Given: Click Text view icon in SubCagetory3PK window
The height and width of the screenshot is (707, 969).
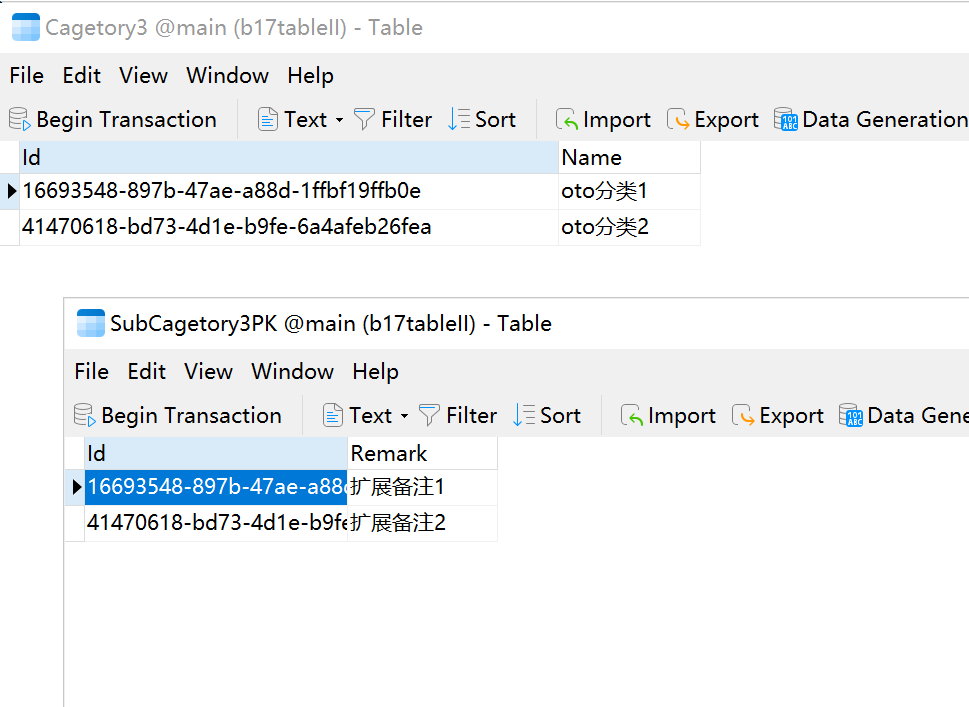Looking at the screenshot, I should [332, 415].
